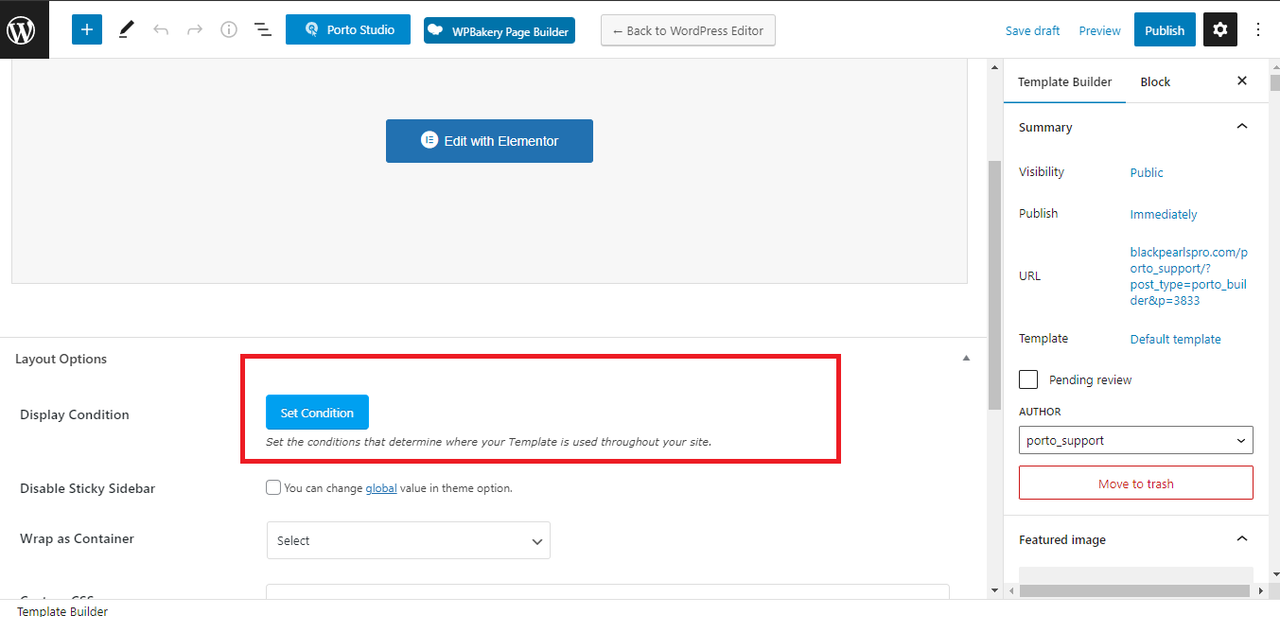Open Porto Studio

point(349,30)
